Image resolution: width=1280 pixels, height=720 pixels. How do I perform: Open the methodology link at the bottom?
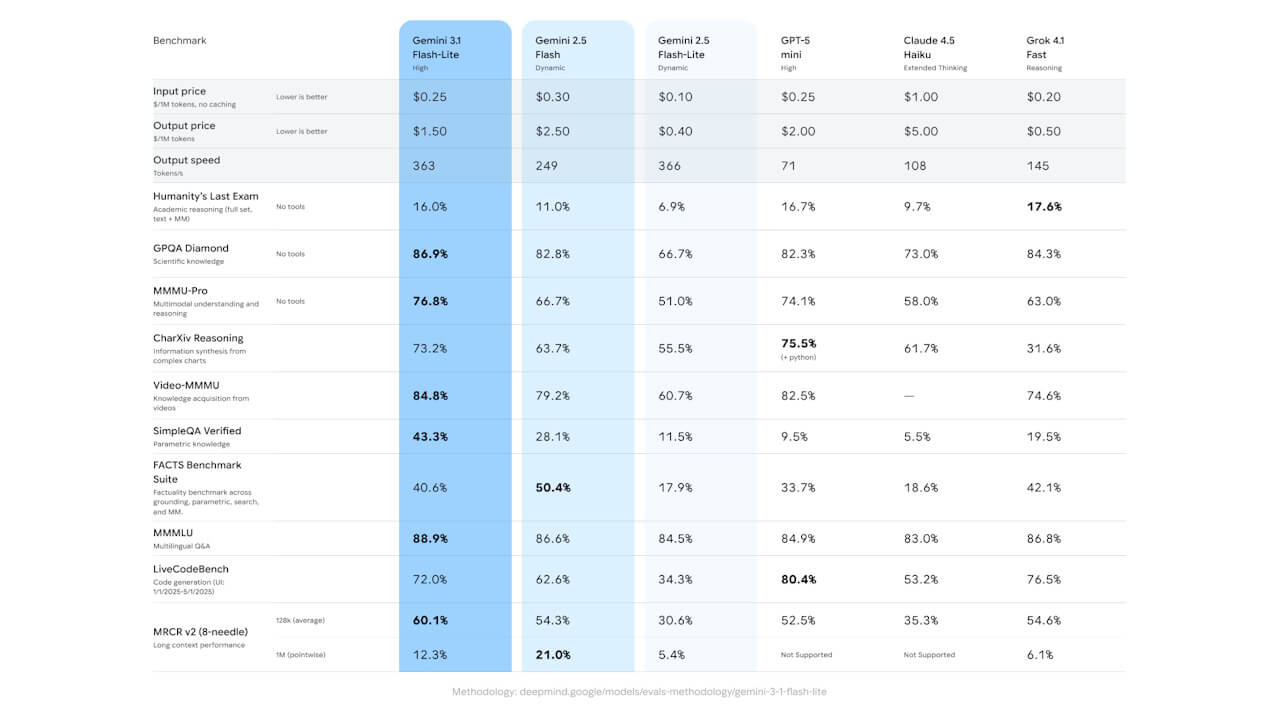pos(639,692)
